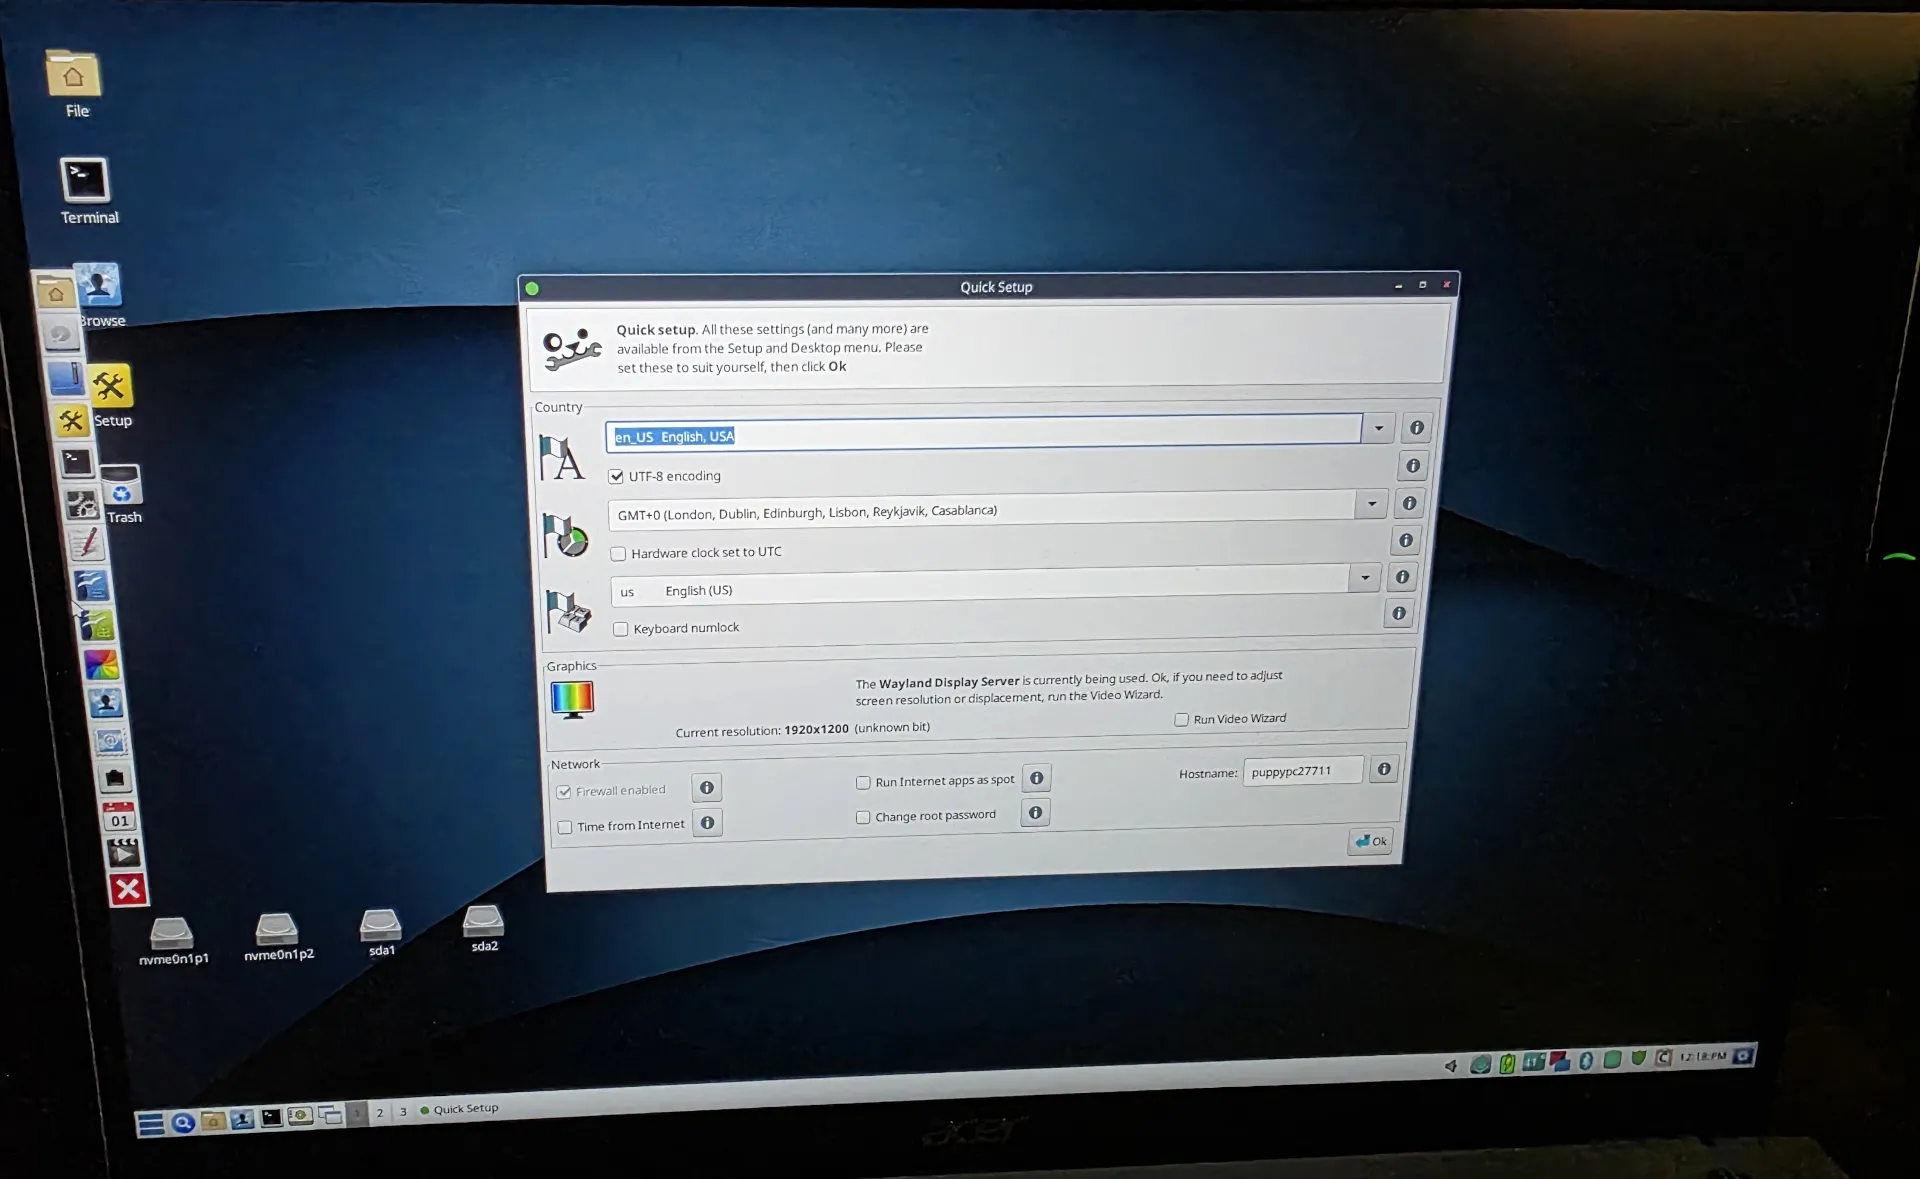Enable Keyboard numlock checkbox
Viewport: 1920px width, 1179px height.
[x=621, y=629]
